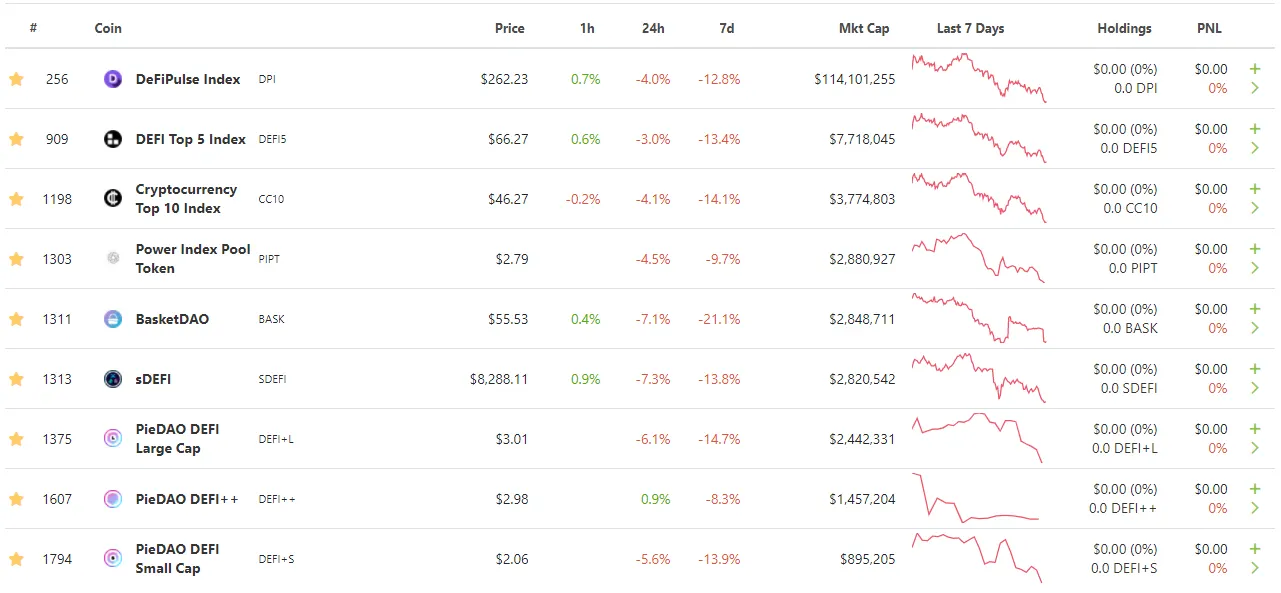The width and height of the screenshot is (1281, 593).
Task: Toggle the star next to PieDAO DEFI++
Action: click(x=16, y=498)
